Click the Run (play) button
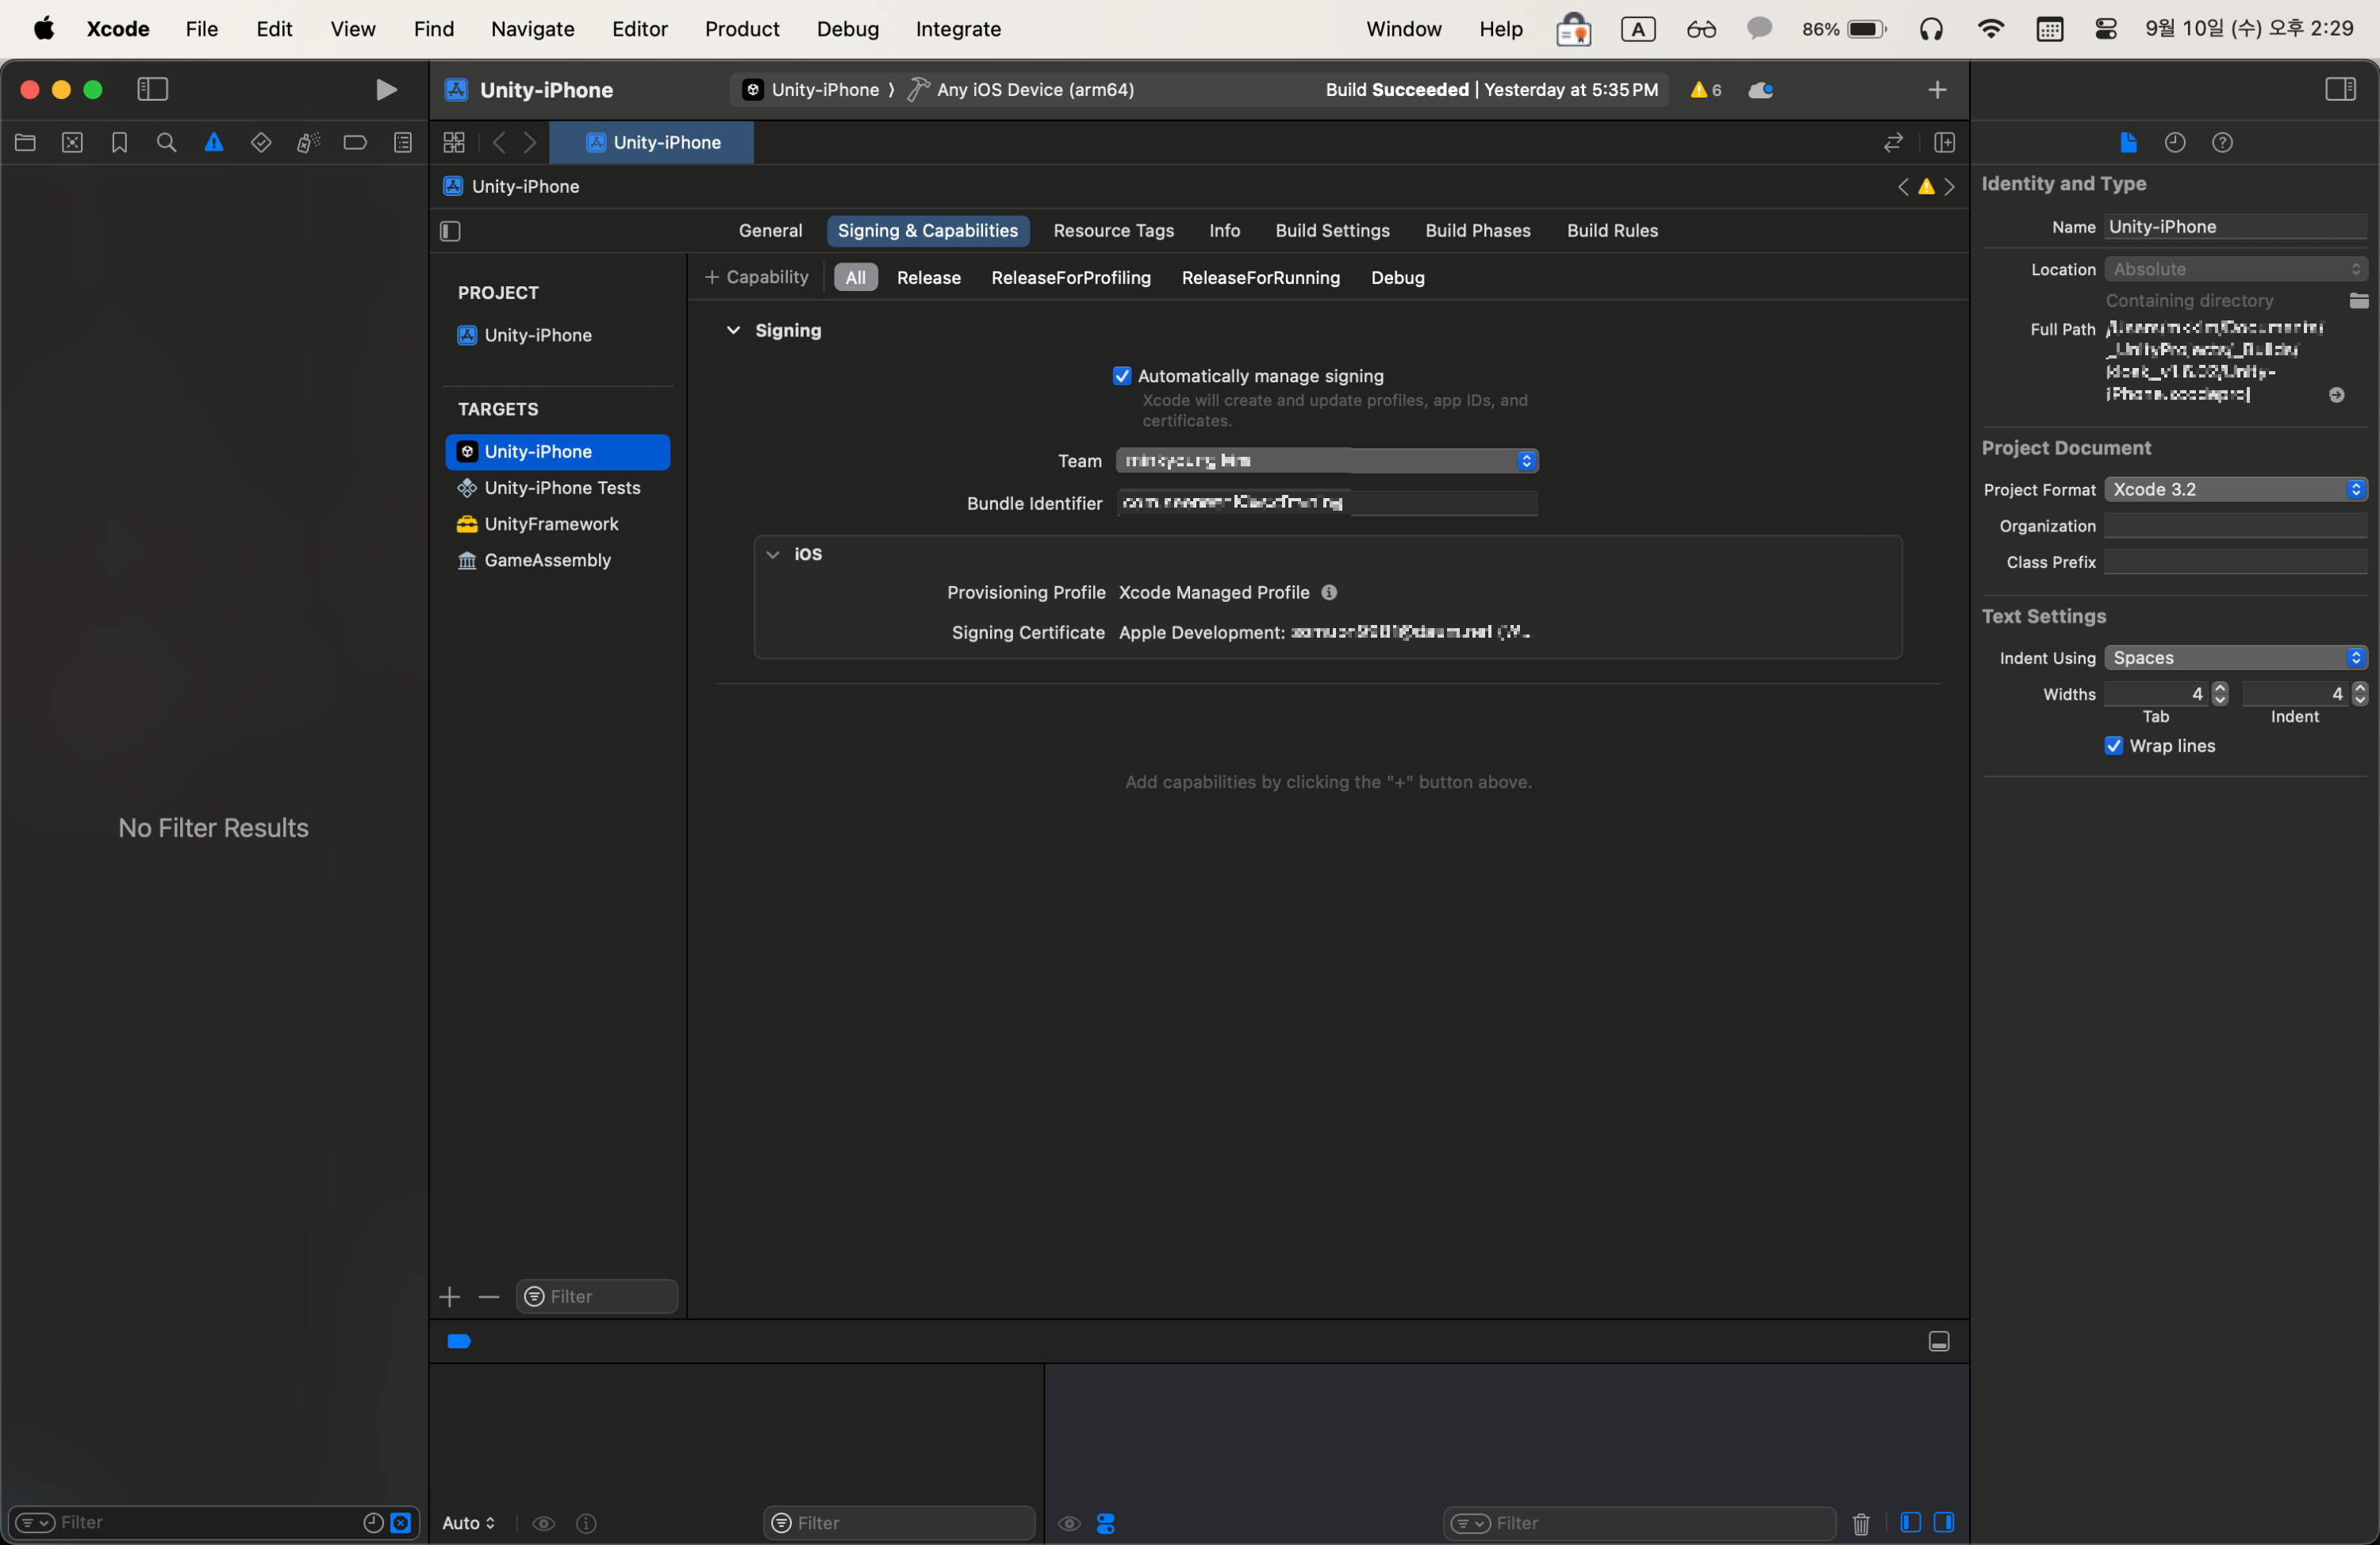2380x1545 pixels. [x=386, y=90]
